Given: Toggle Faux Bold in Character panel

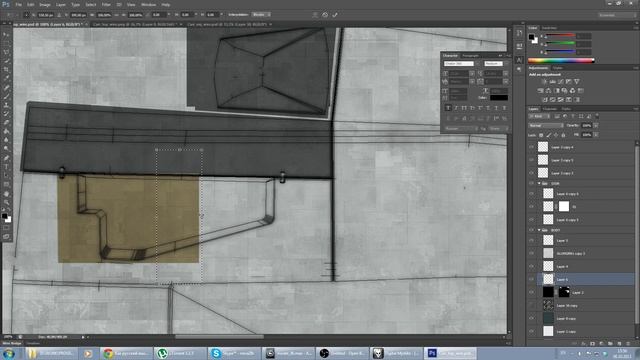Looking at the screenshot, I should coord(448,108).
